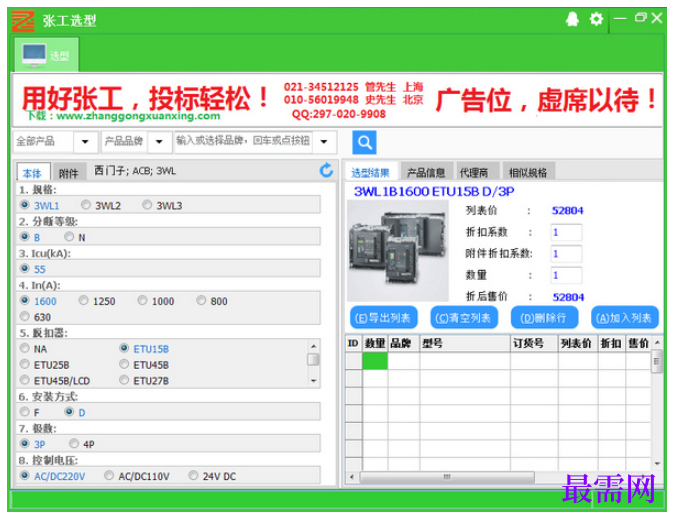This screenshot has width=674, height=520.
Task: Expand the brand input combo box arrow
Action: [324, 142]
